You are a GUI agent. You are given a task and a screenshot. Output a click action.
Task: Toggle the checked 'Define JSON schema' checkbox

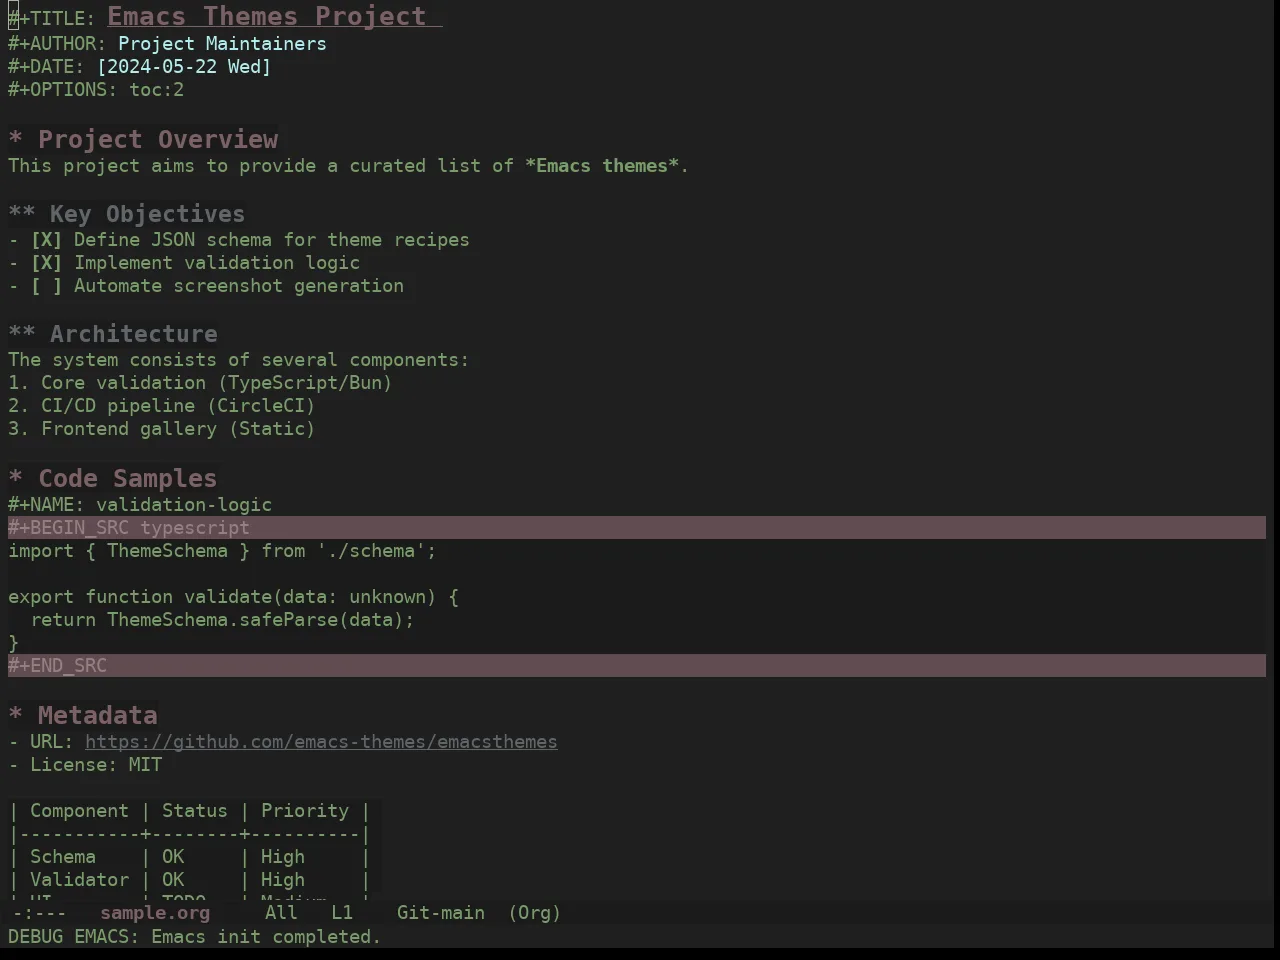click(x=46, y=240)
